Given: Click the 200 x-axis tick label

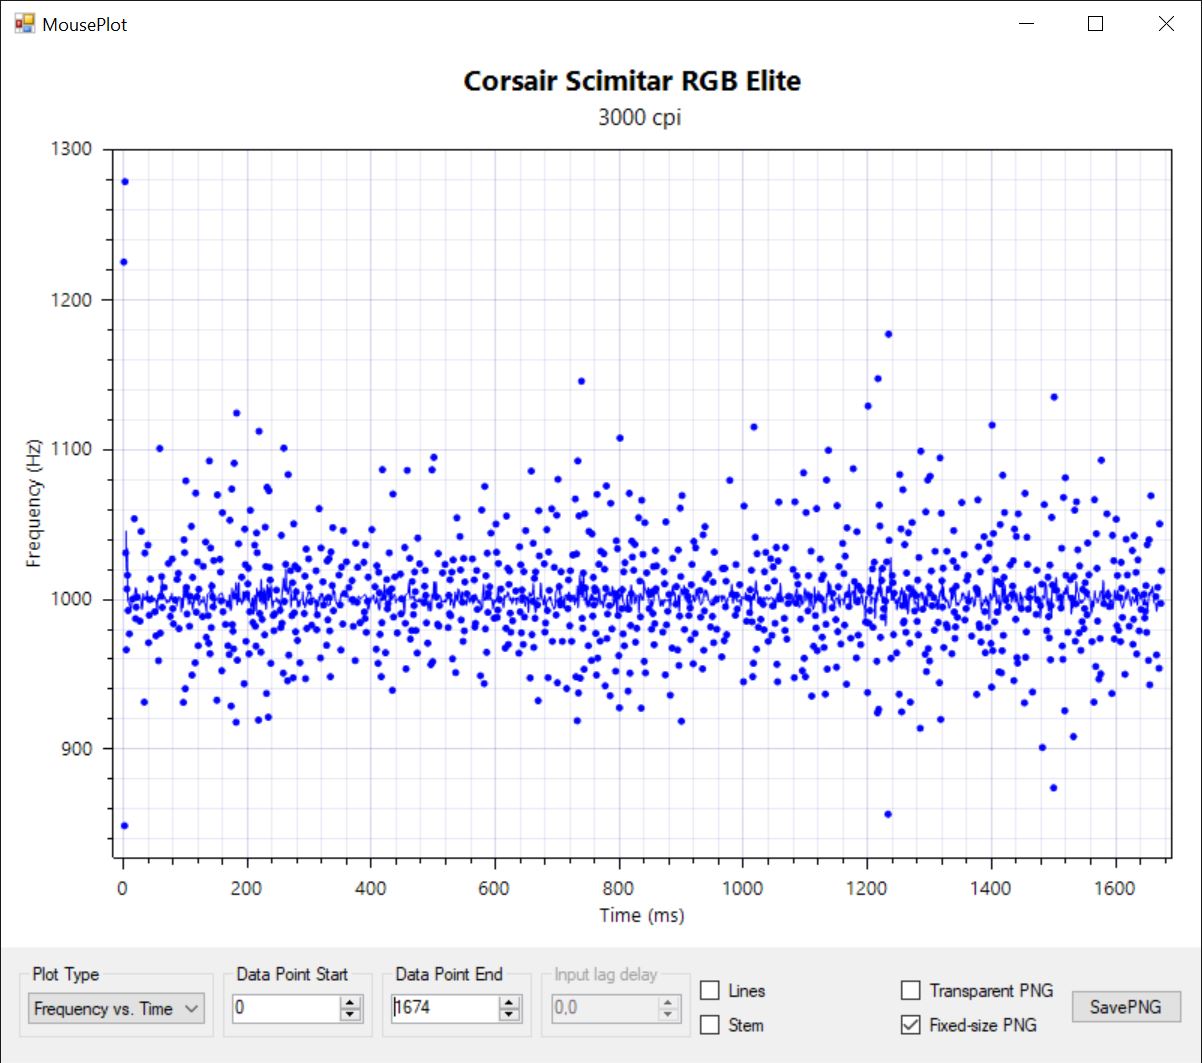Looking at the screenshot, I should pyautogui.click(x=247, y=887).
